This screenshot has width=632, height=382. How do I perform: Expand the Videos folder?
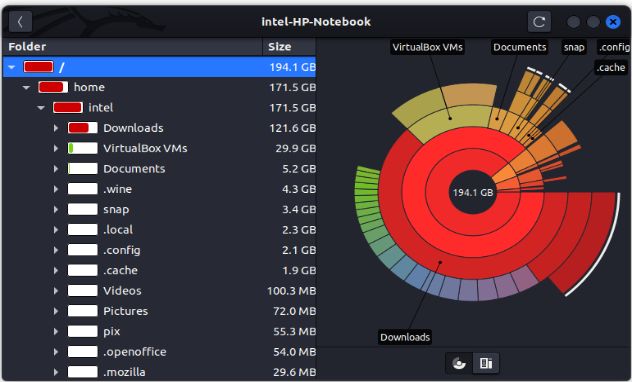click(56, 291)
